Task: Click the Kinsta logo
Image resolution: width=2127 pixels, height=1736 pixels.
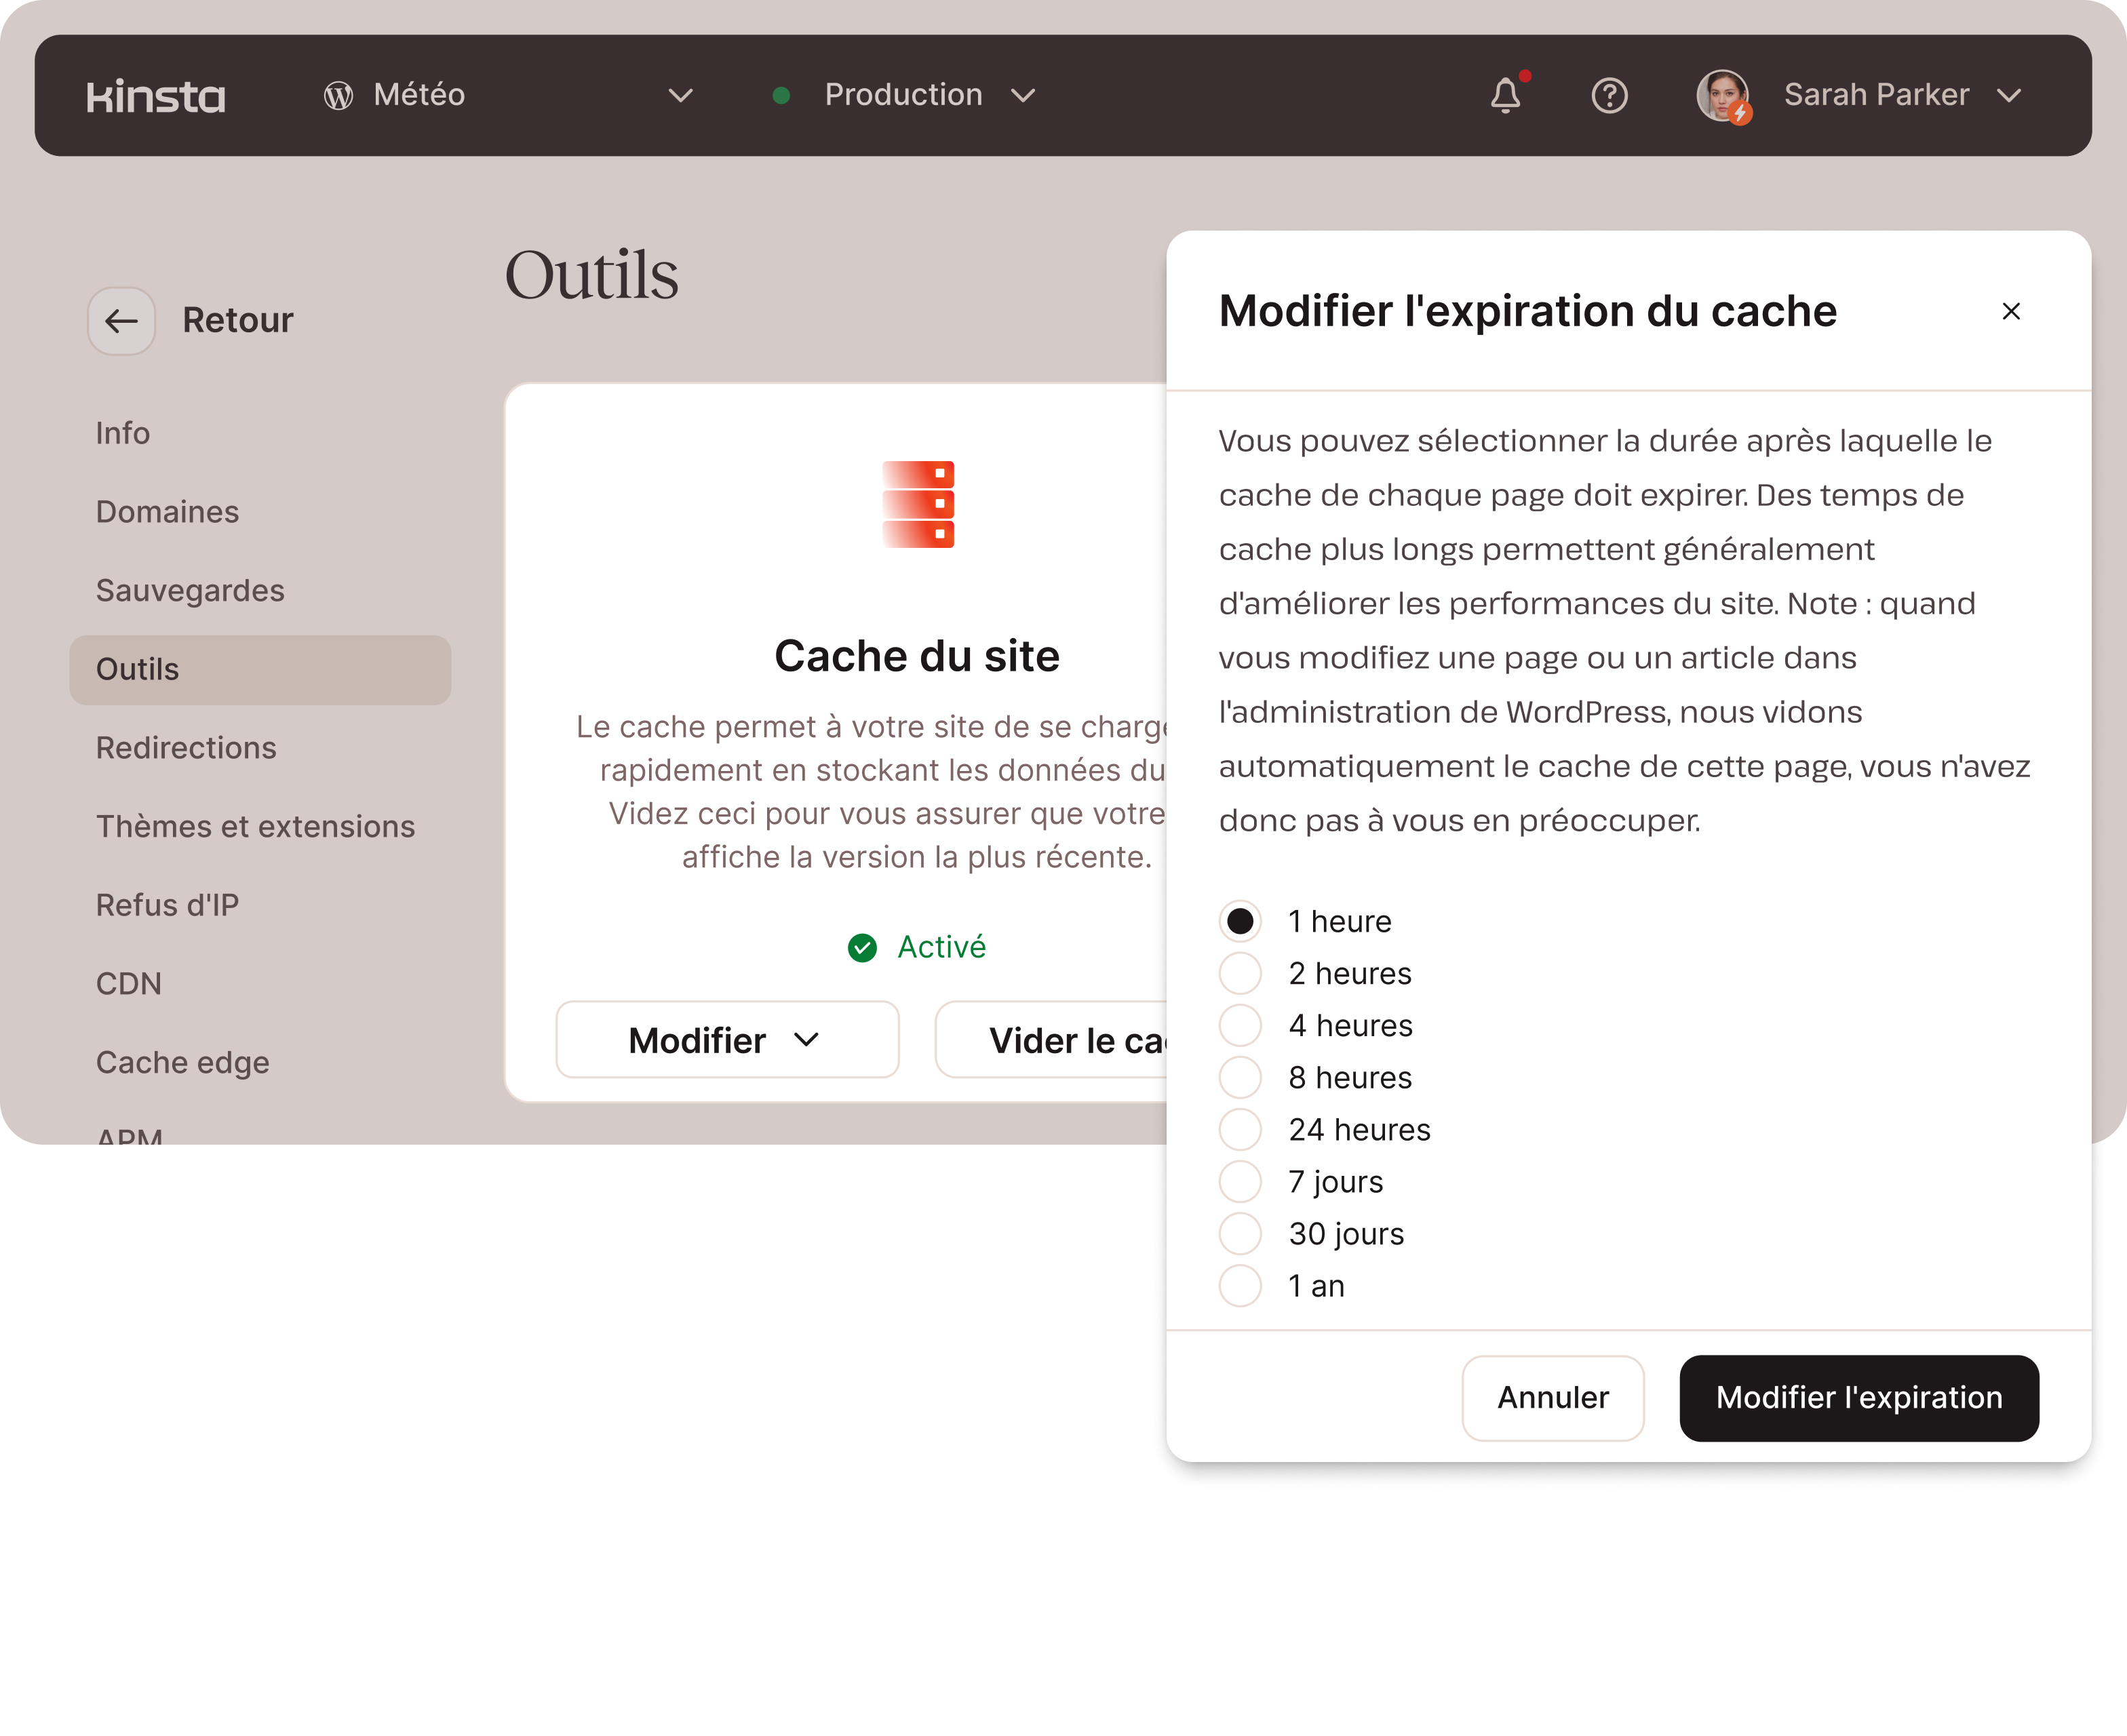Action: [x=156, y=96]
